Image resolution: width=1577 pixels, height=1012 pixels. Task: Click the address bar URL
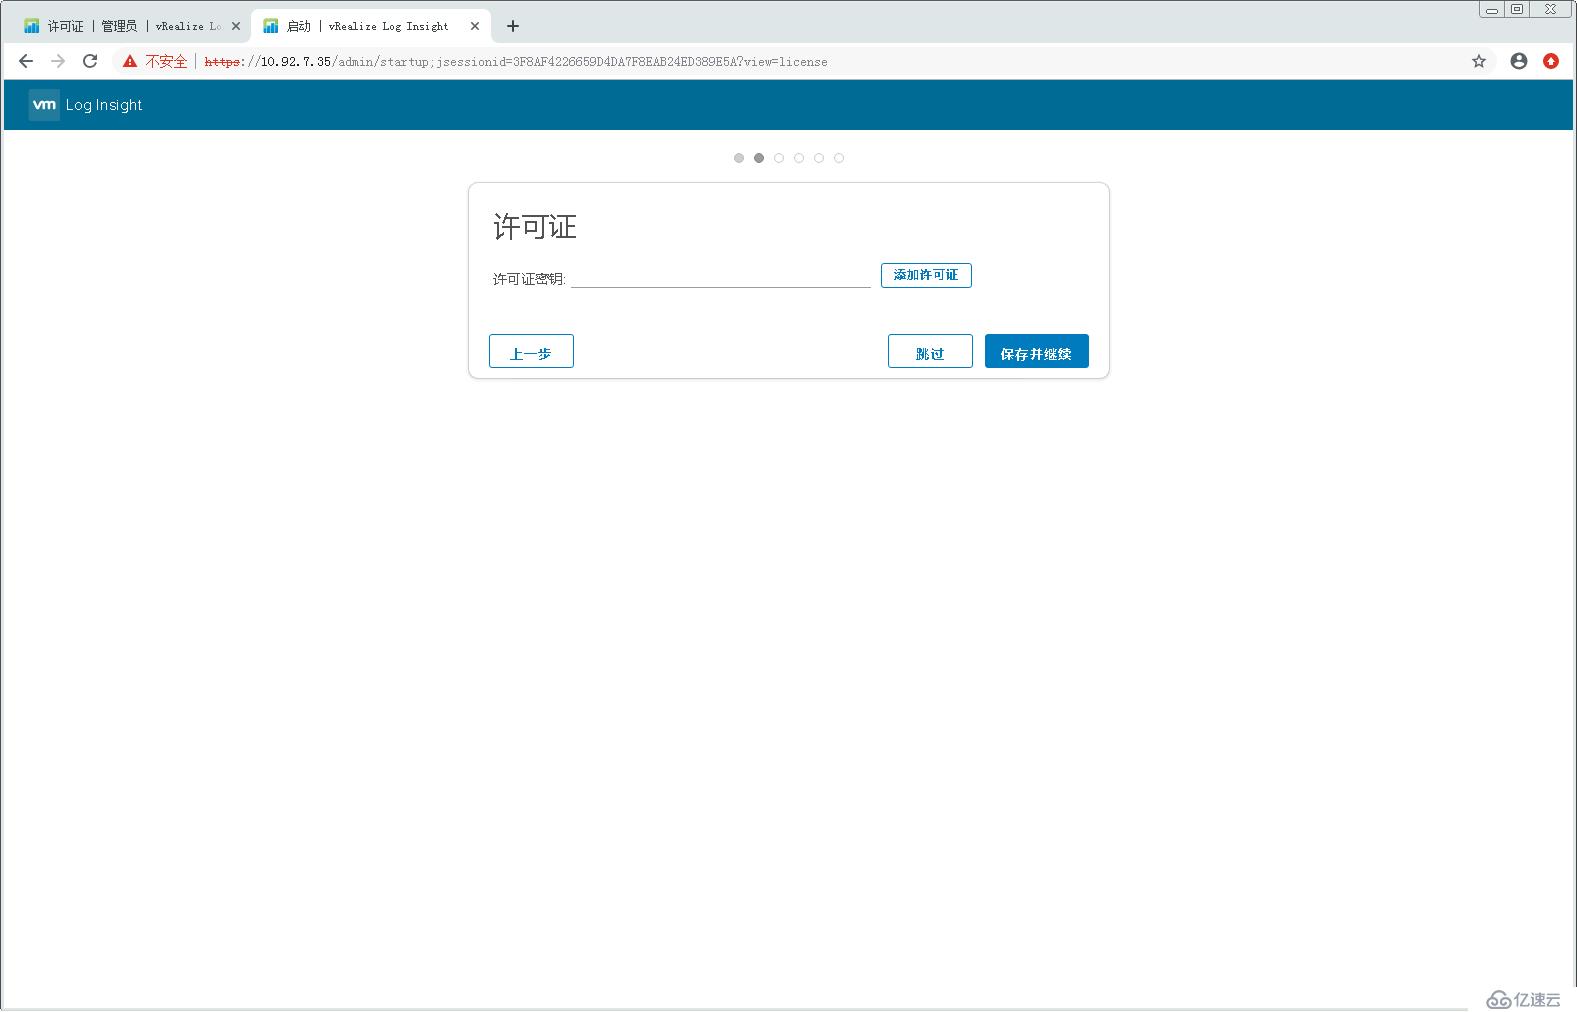516,62
